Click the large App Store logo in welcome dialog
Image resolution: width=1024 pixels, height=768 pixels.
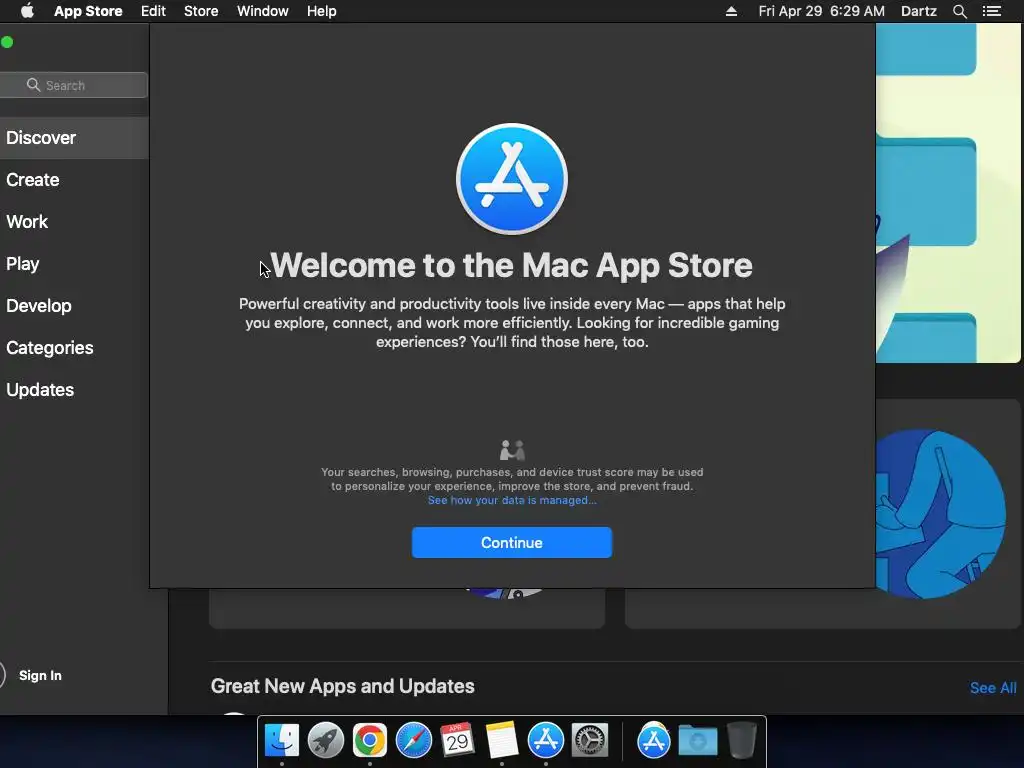pyautogui.click(x=511, y=179)
